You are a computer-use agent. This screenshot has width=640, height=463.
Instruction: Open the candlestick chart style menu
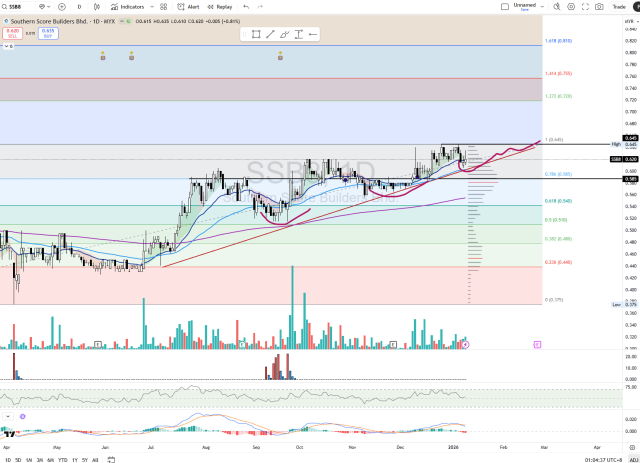click(x=97, y=7)
